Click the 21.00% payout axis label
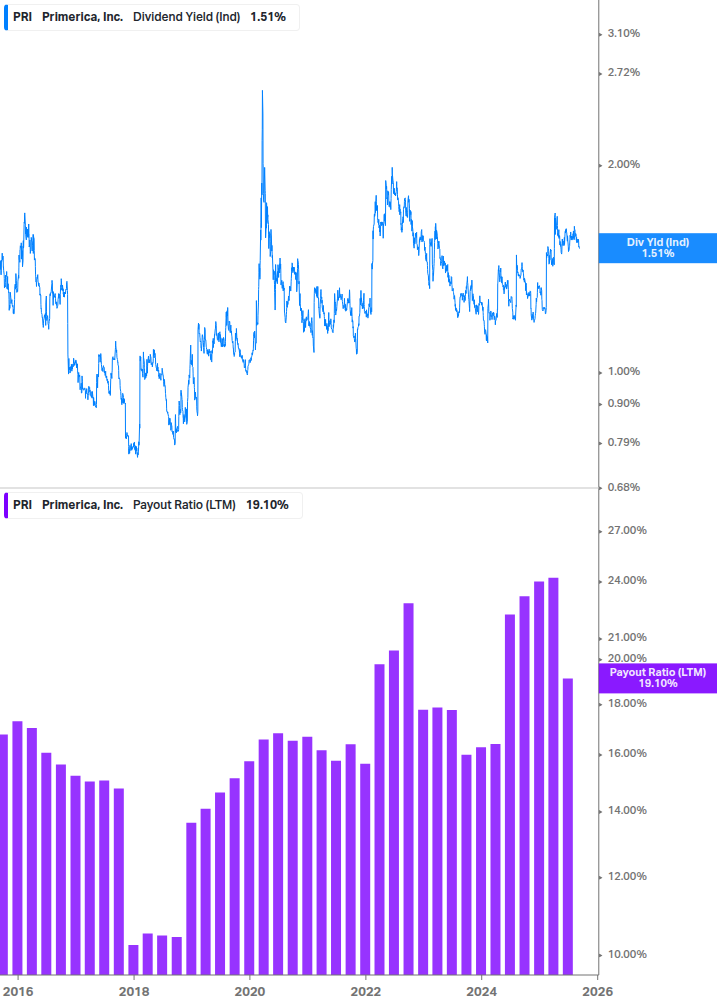The image size is (717, 1005). (627, 637)
